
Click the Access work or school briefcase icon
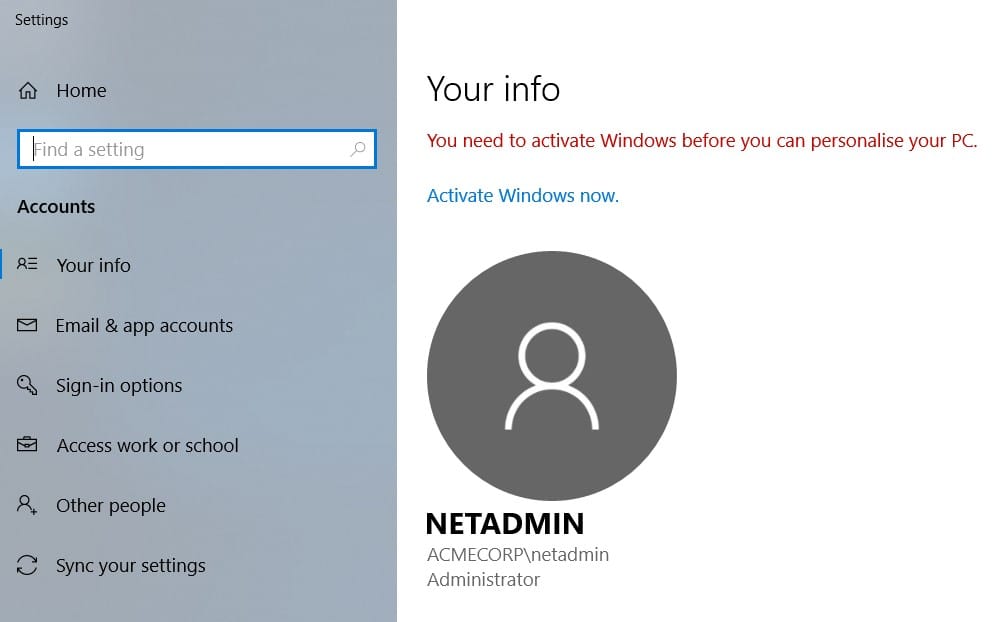coord(27,444)
